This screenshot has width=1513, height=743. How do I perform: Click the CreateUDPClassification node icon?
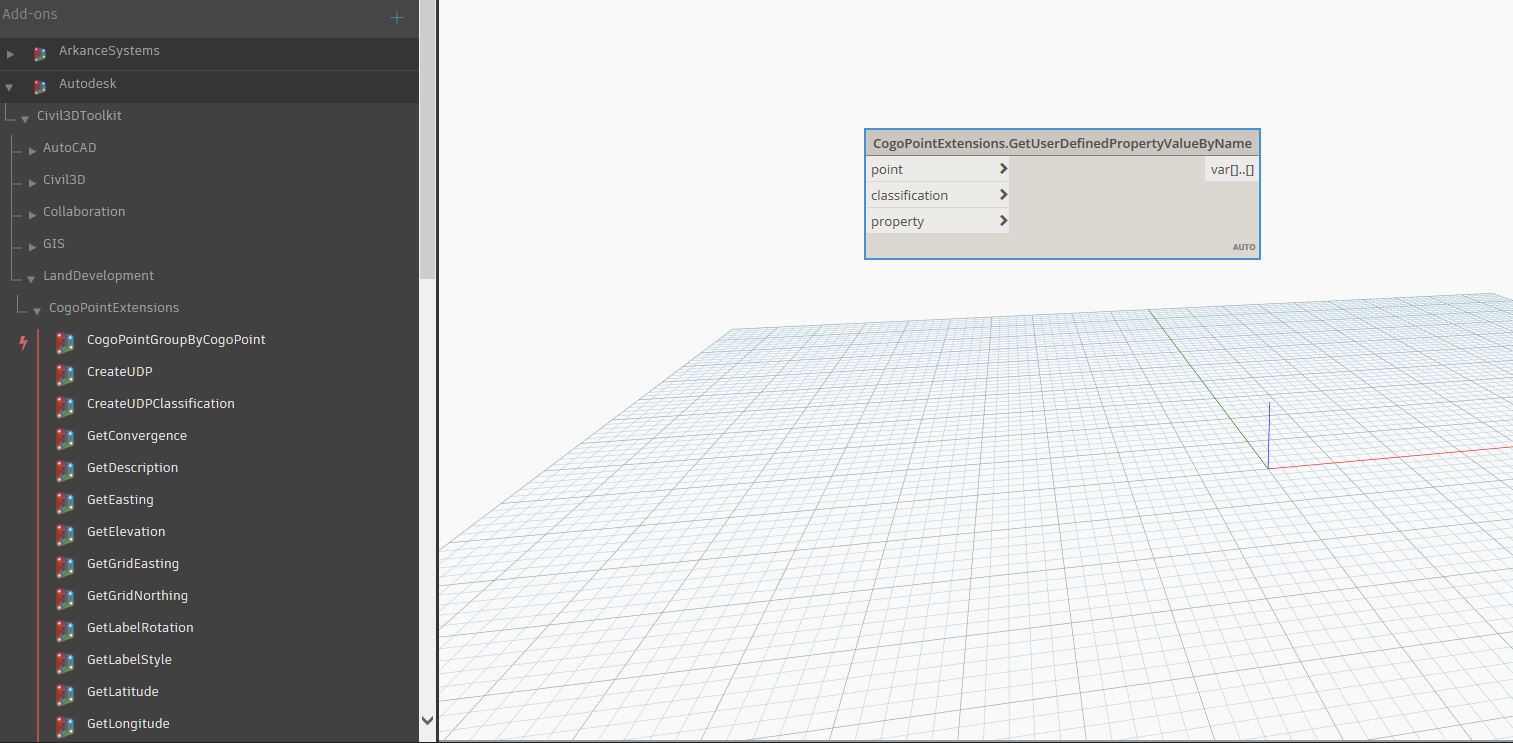pyautogui.click(x=65, y=405)
